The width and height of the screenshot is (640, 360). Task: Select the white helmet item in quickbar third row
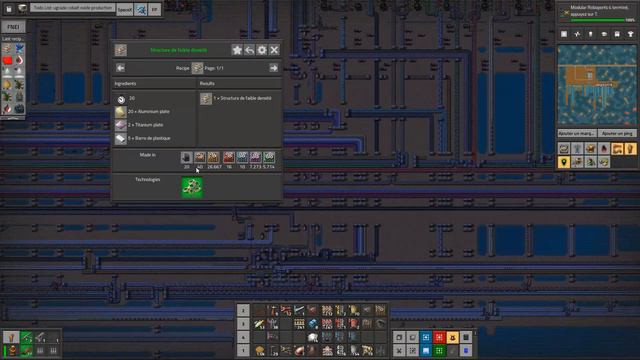[x=313, y=337]
